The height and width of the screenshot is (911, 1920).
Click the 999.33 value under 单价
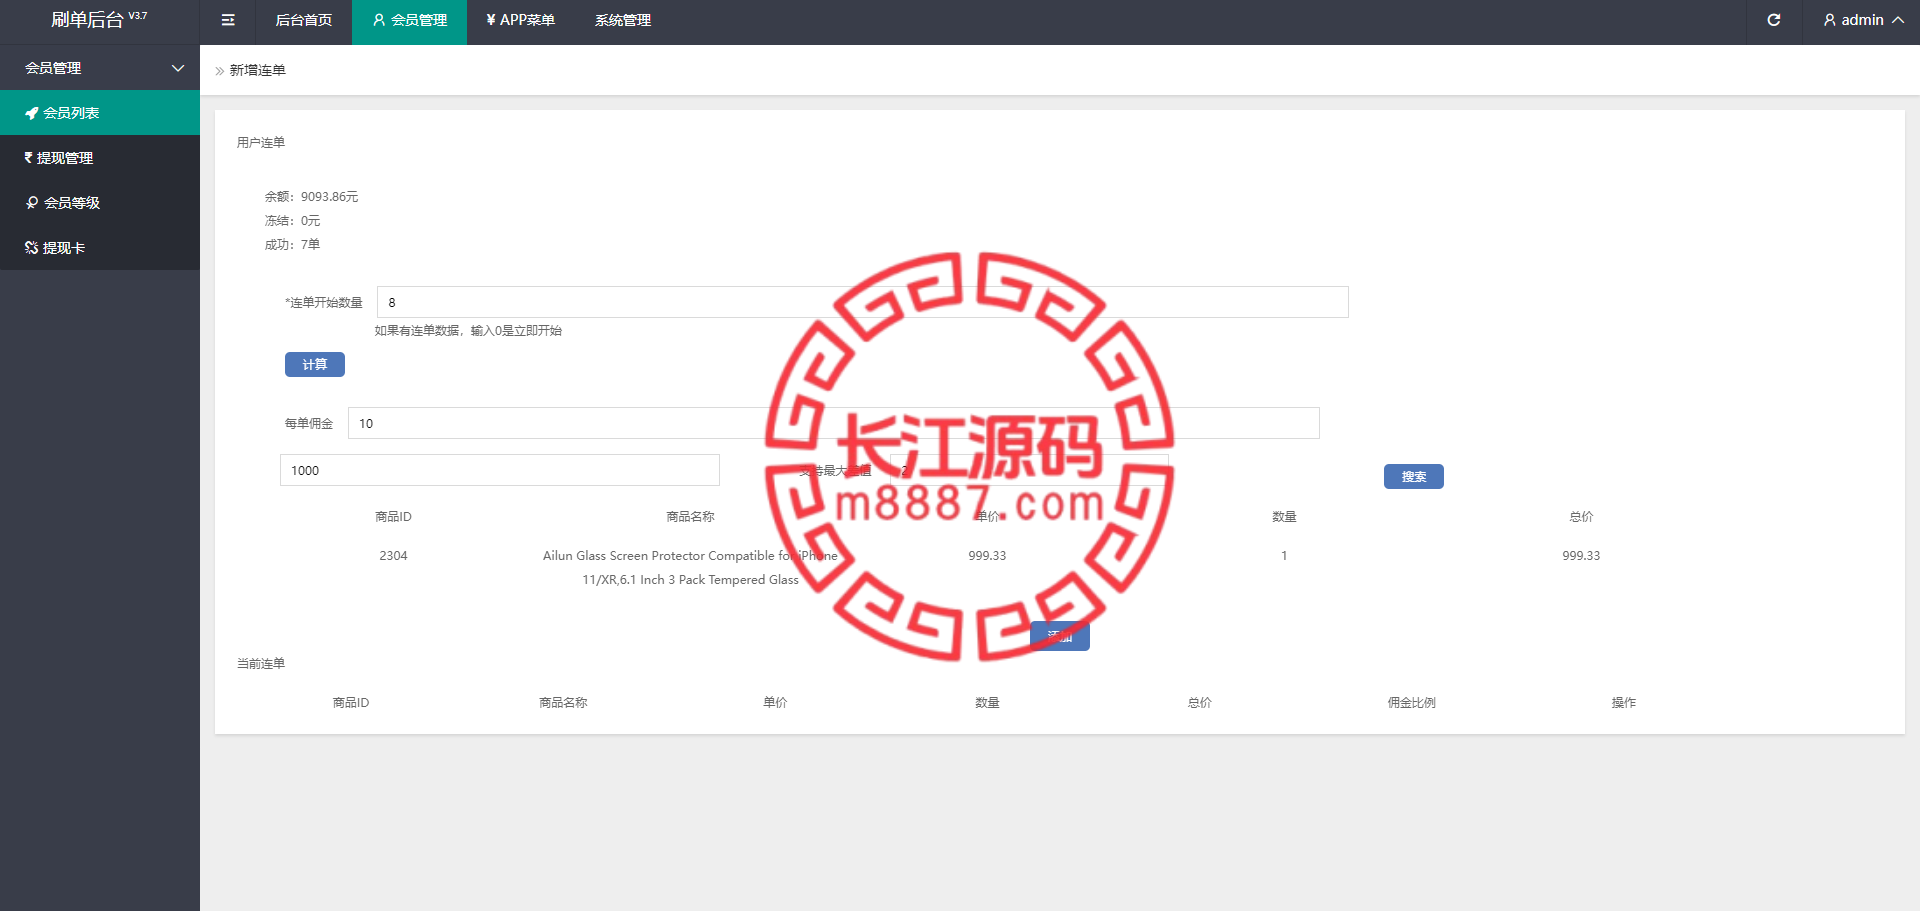987,556
